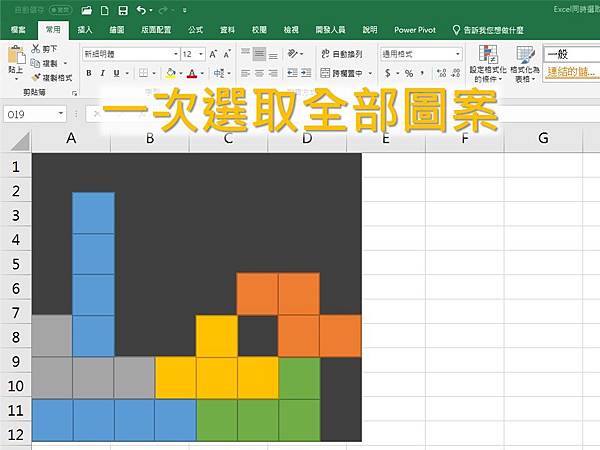Open the File tab (檔案)
600x450 pixels.
tap(18, 30)
